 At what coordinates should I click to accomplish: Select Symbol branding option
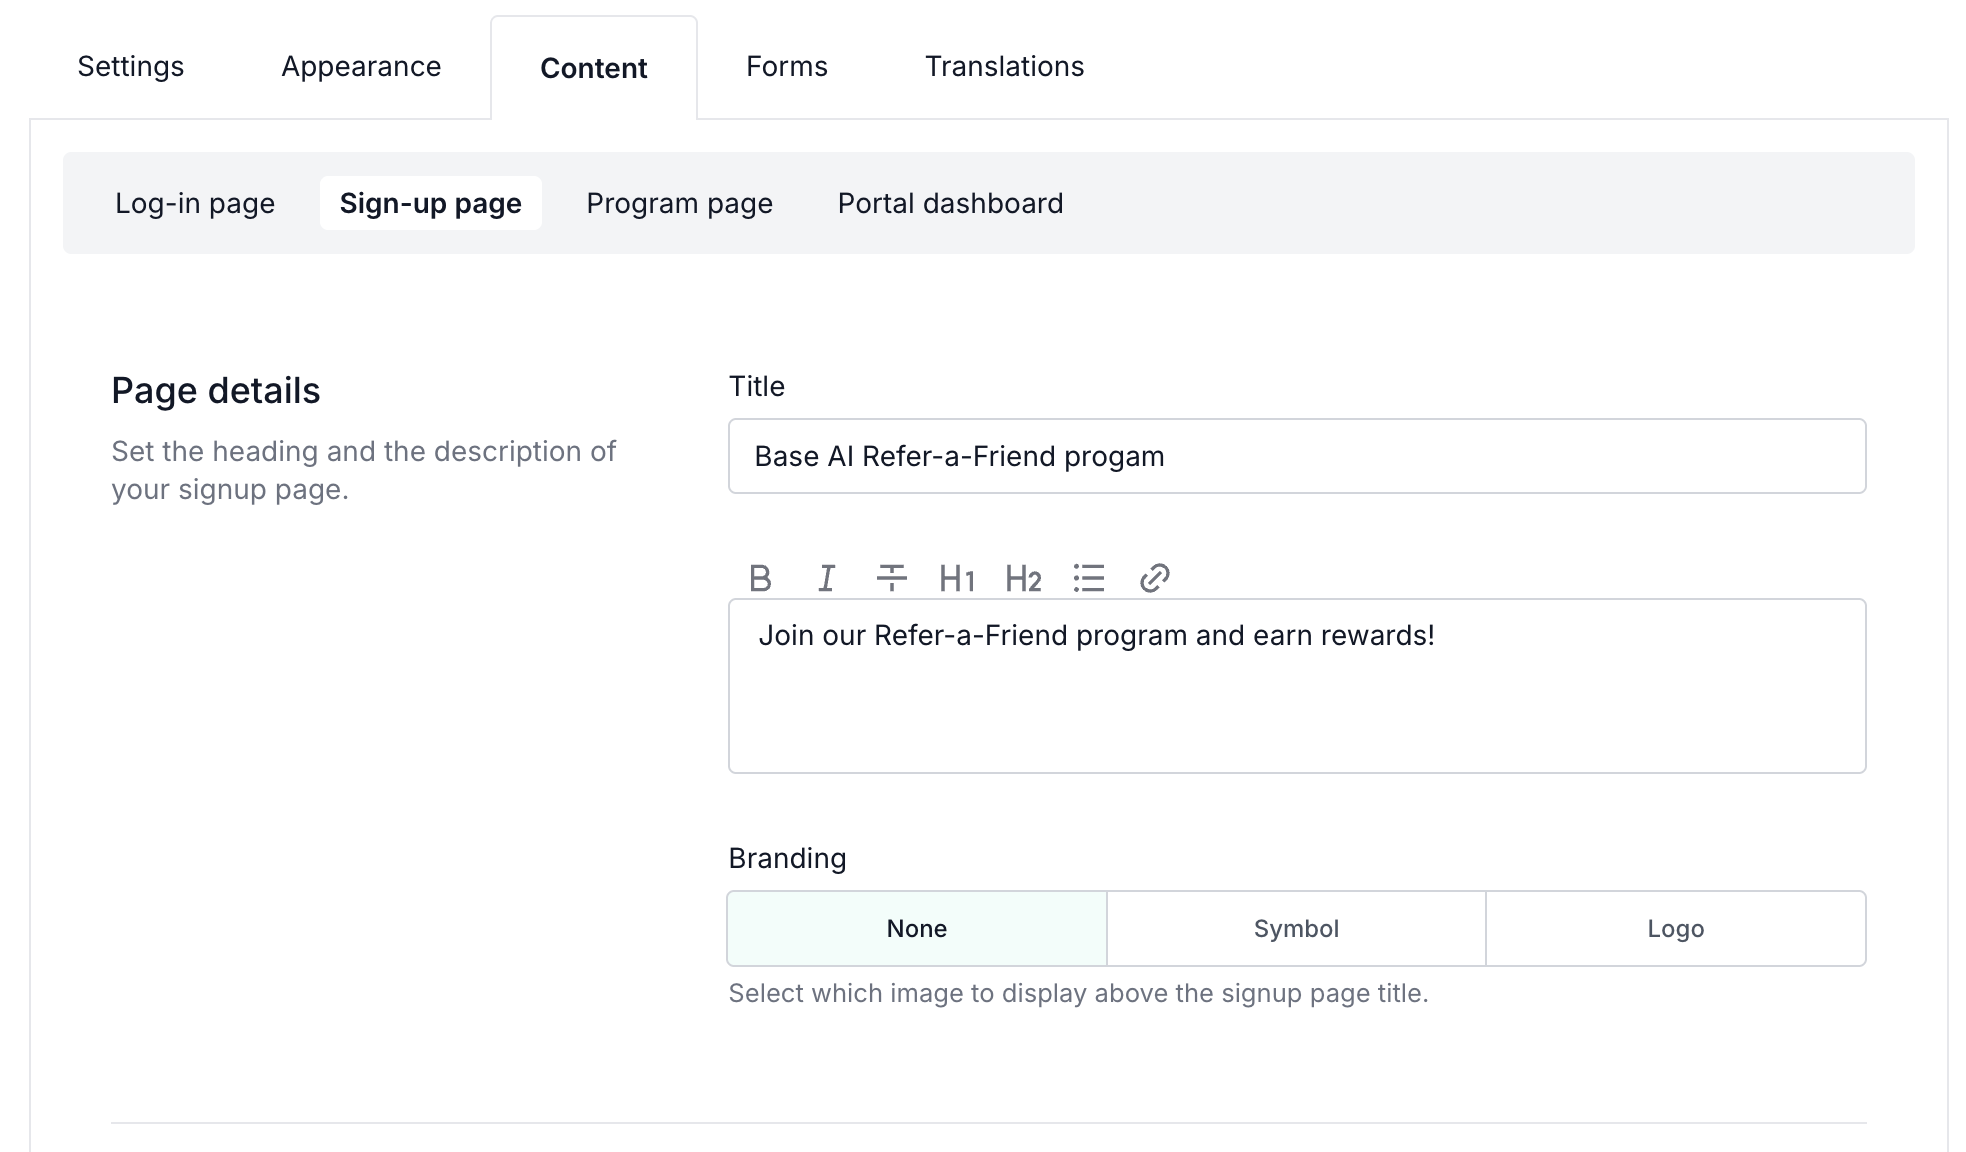tap(1296, 928)
